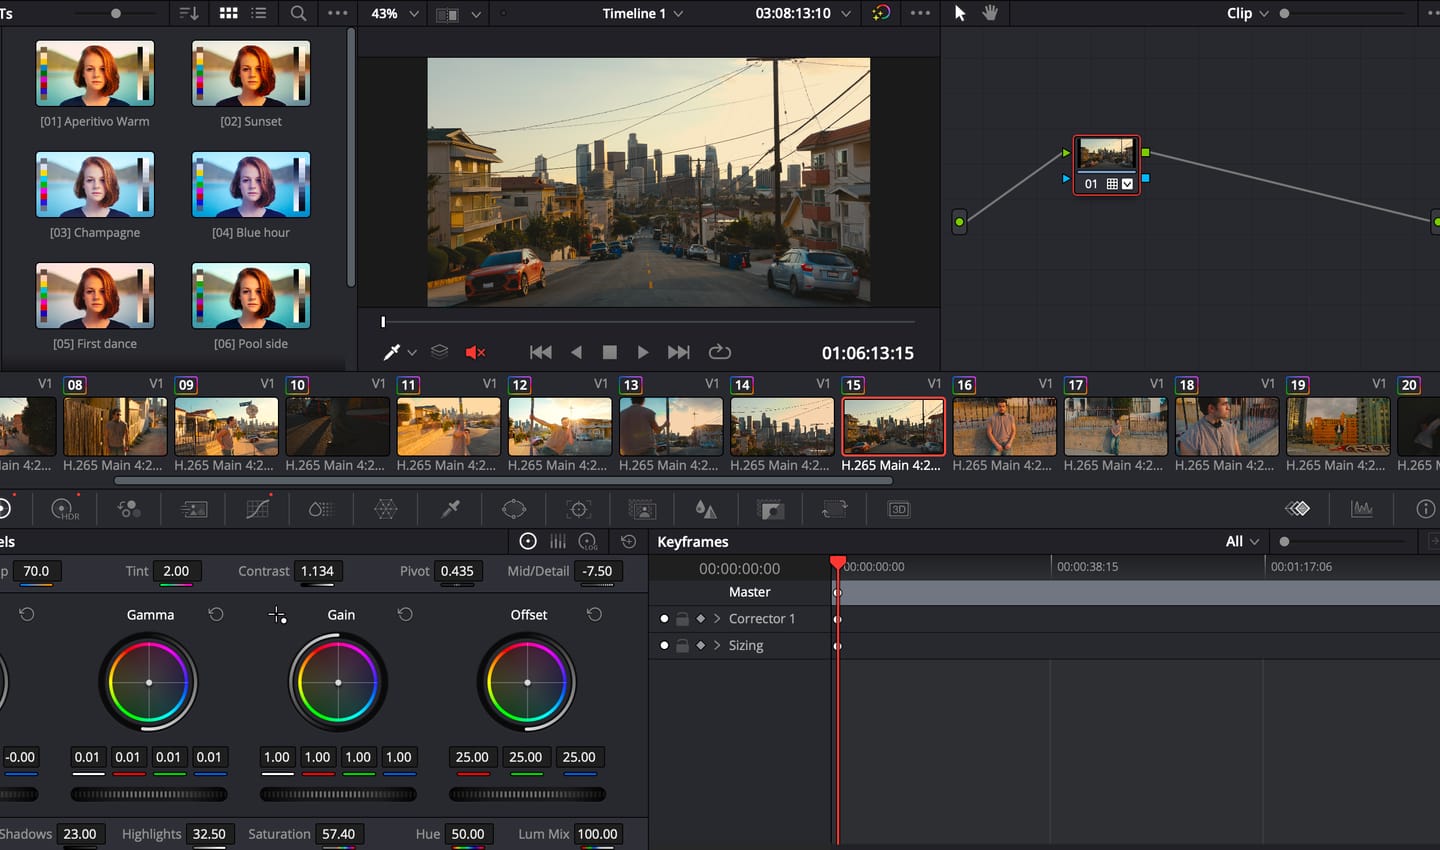This screenshot has width=1440, height=850.
Task: Switch gallery to thumbnail grid view
Action: pyautogui.click(x=228, y=13)
